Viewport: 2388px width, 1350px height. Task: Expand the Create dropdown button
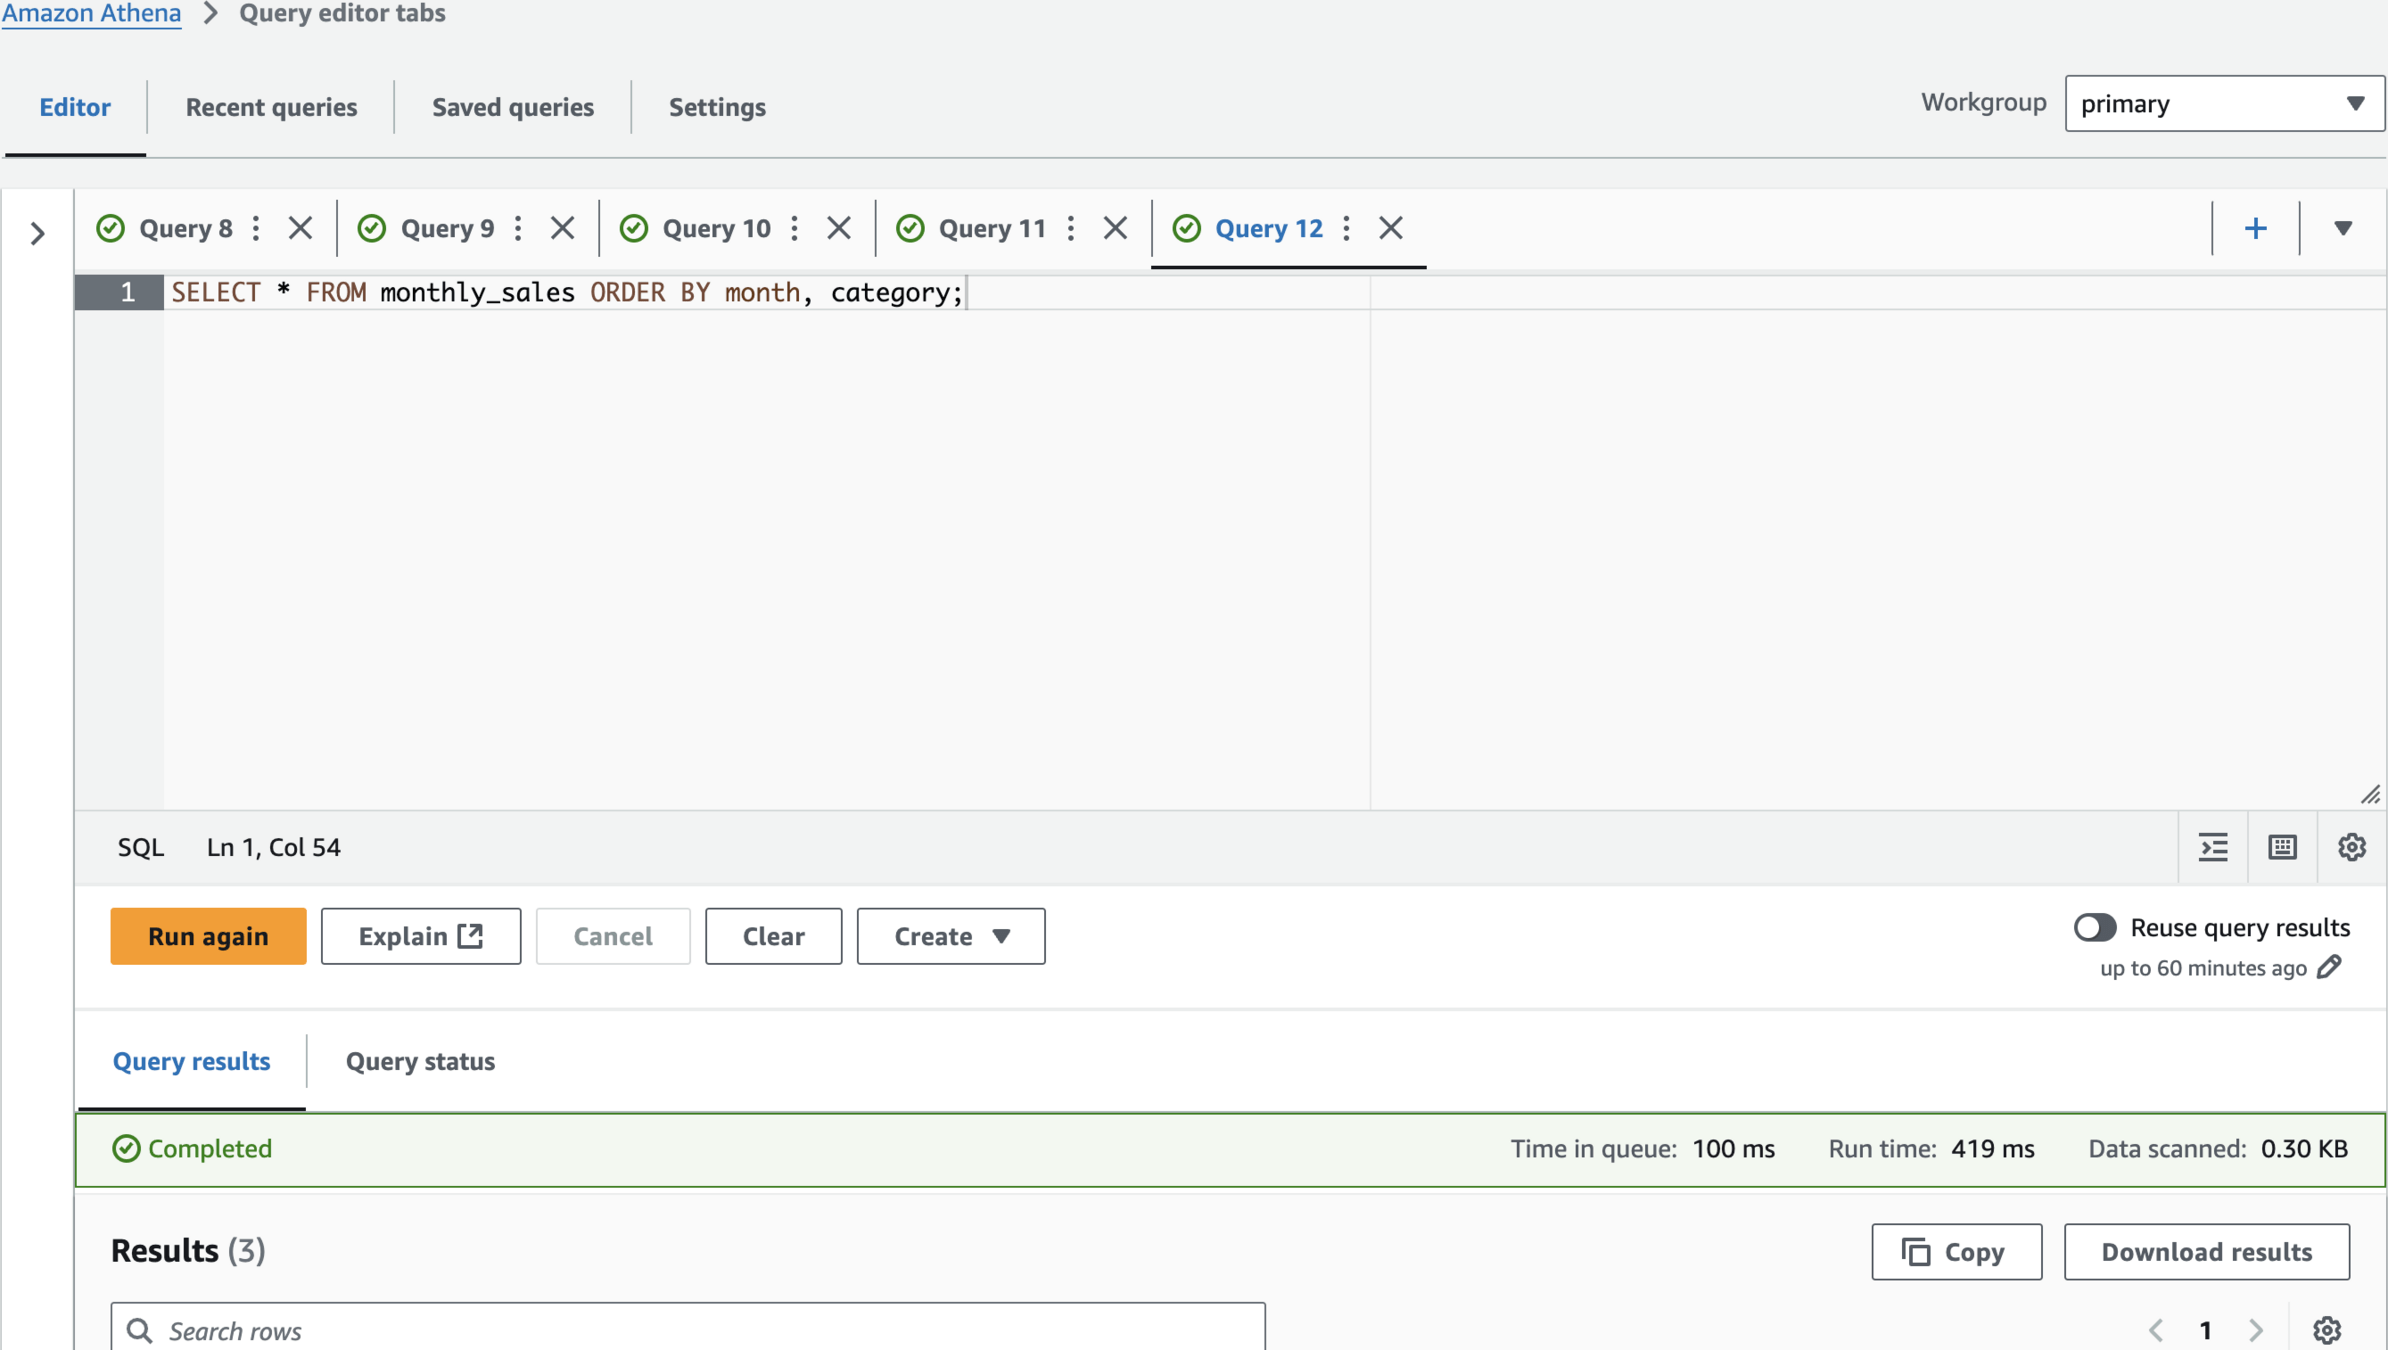pyautogui.click(x=950, y=936)
